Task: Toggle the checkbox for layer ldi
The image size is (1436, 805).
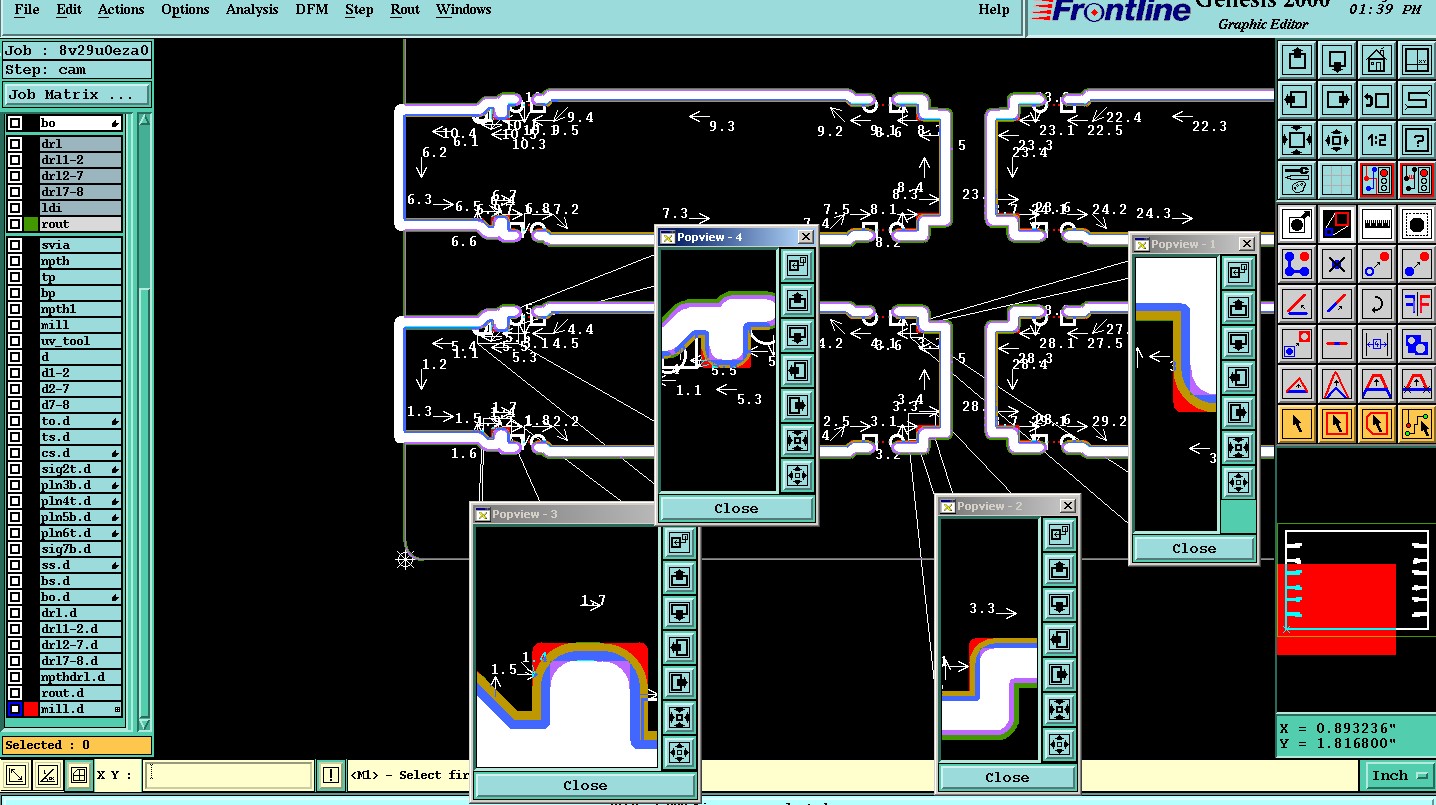Action: 15,208
